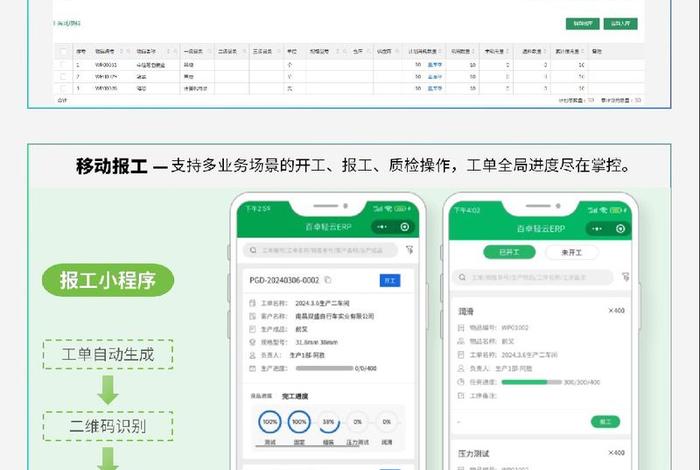700x470 pixels.
Task: Click the grey 生产进度 progress bar 0/0/400
Action: (324, 368)
